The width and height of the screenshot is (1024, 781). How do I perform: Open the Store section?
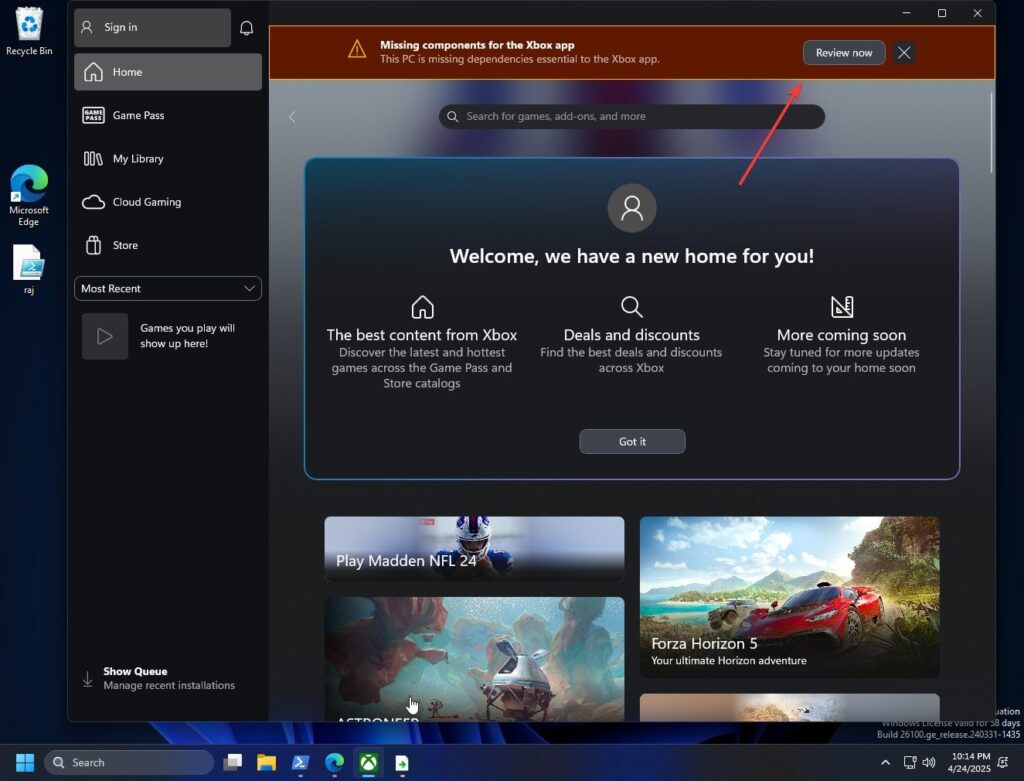(168, 245)
